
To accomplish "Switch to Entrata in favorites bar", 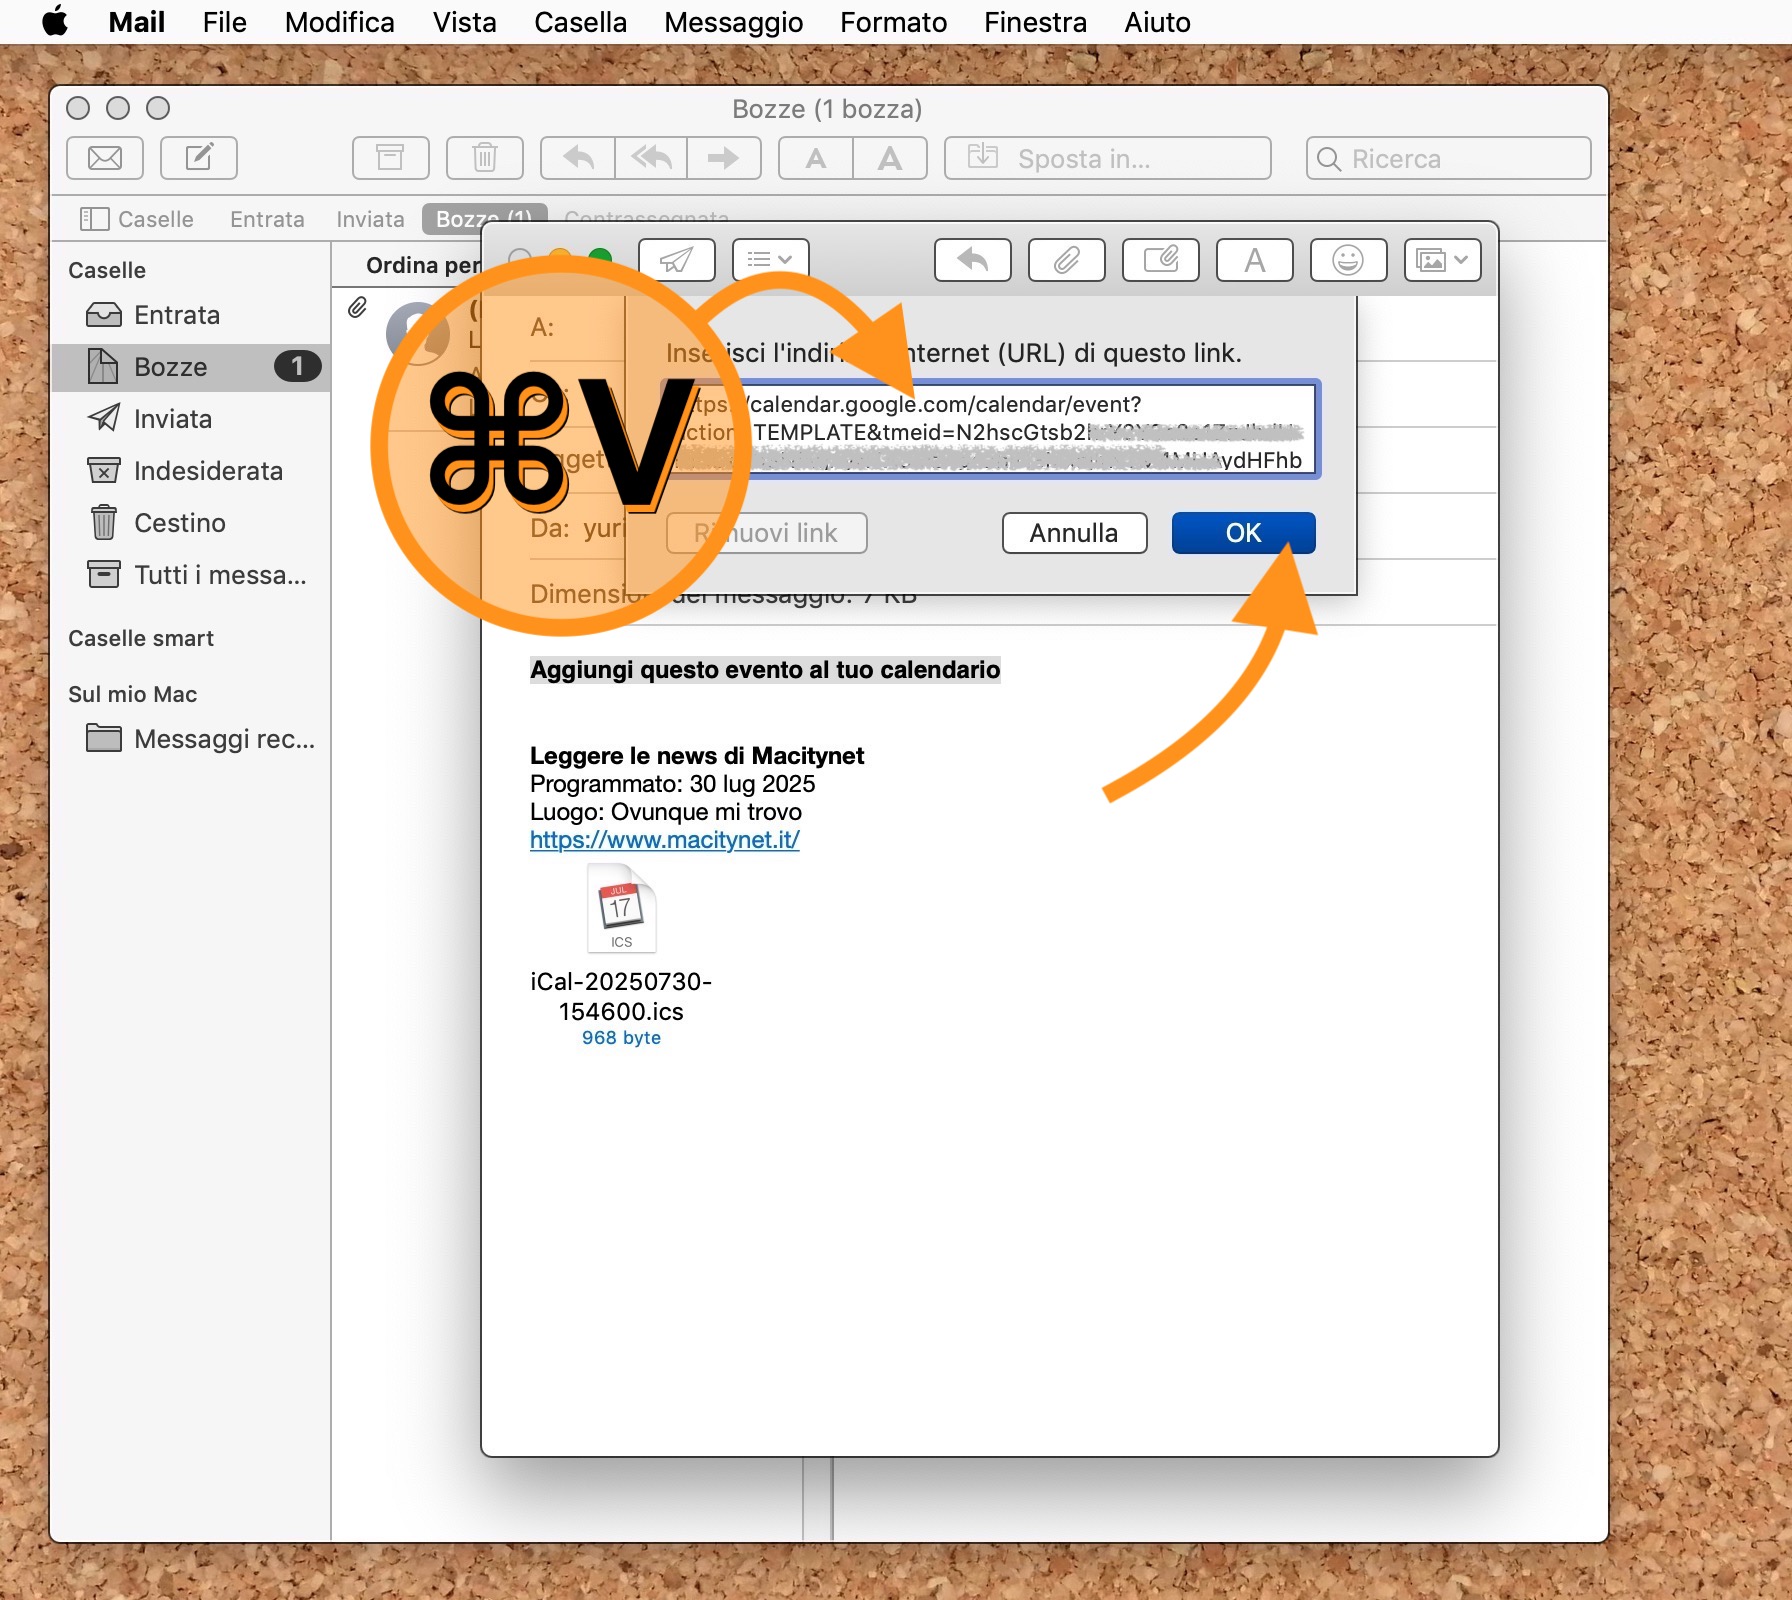I will [x=267, y=219].
